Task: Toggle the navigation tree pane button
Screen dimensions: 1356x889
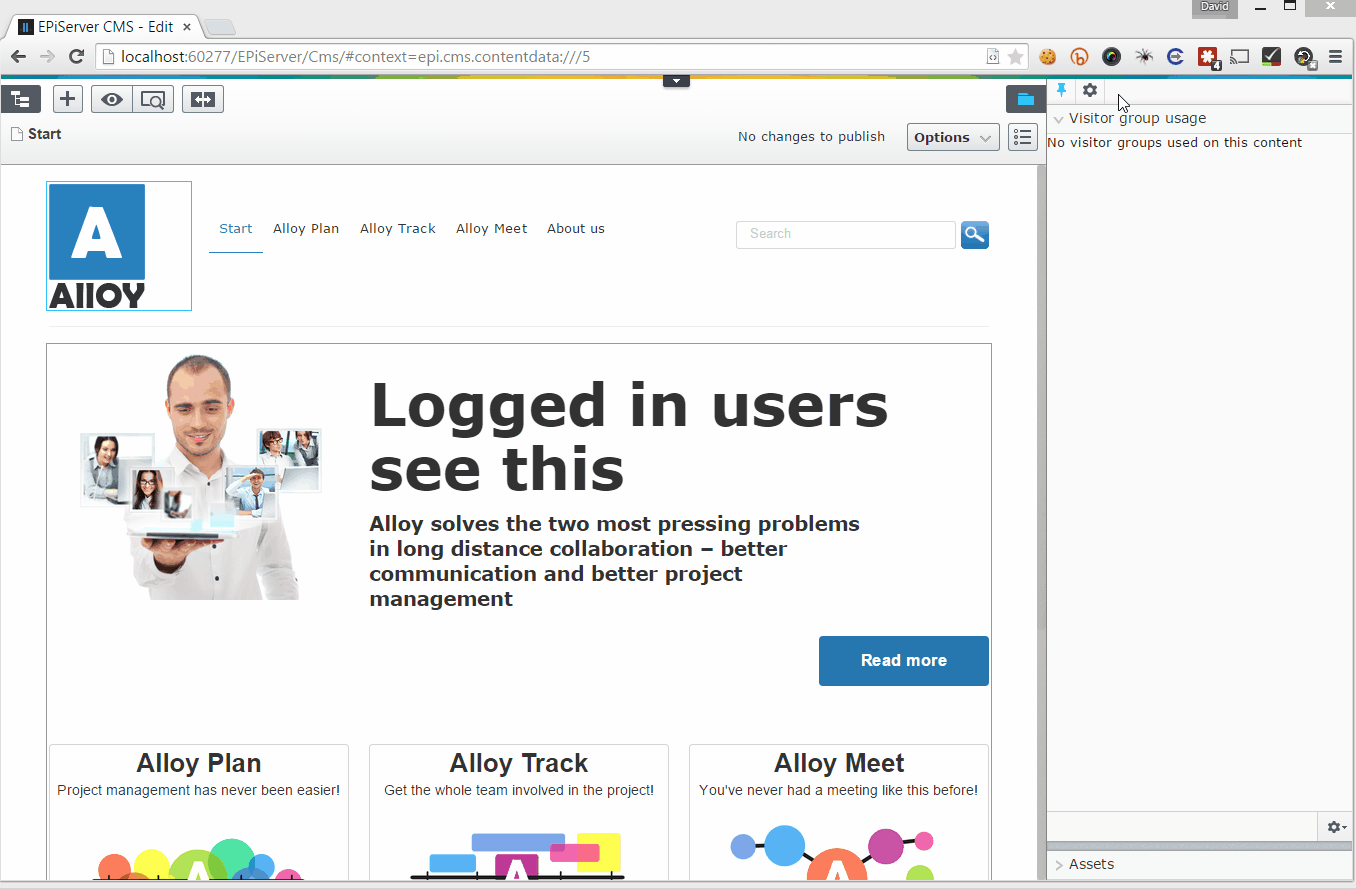Action: coord(21,99)
